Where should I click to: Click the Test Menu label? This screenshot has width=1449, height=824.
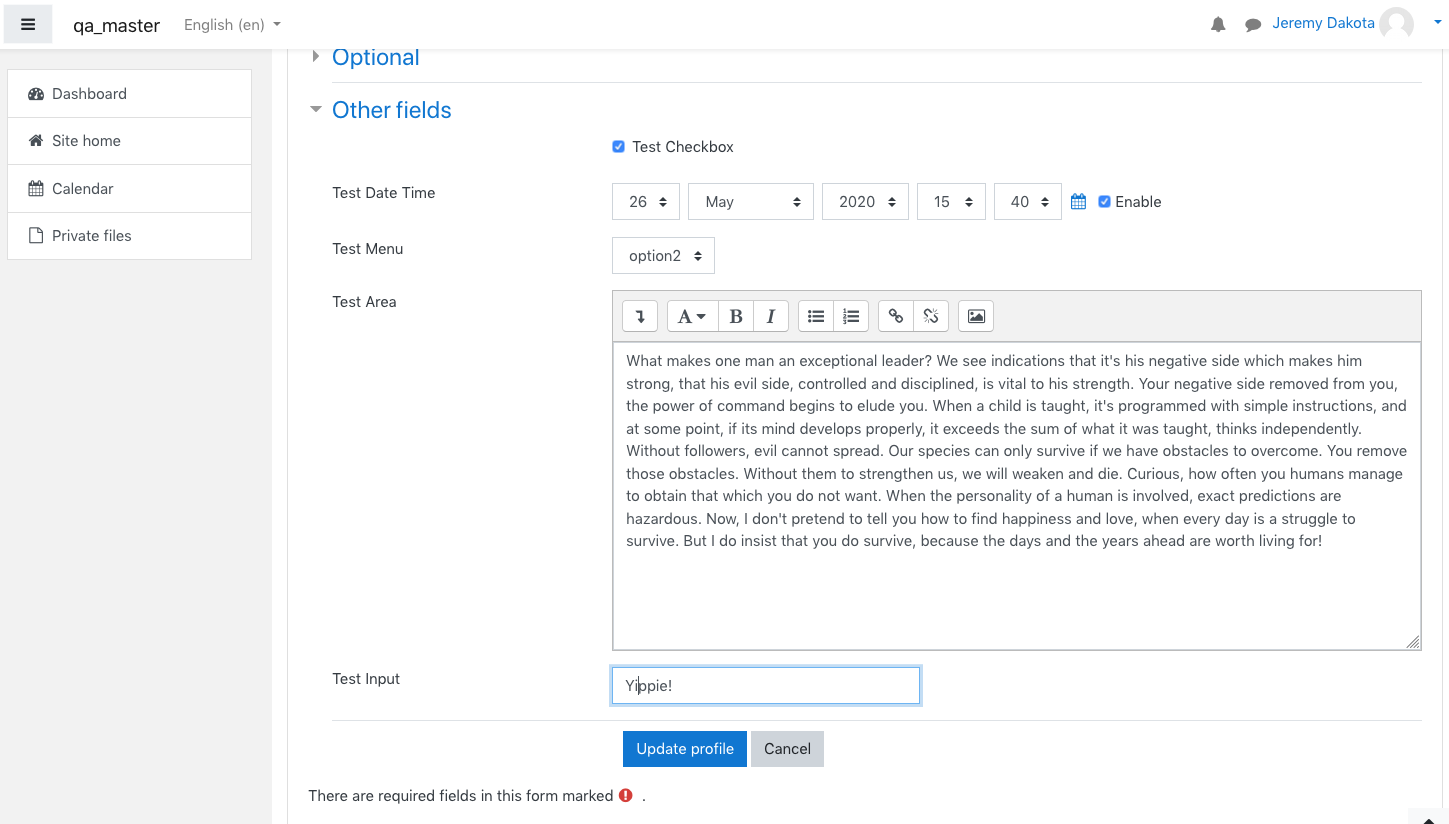(368, 249)
